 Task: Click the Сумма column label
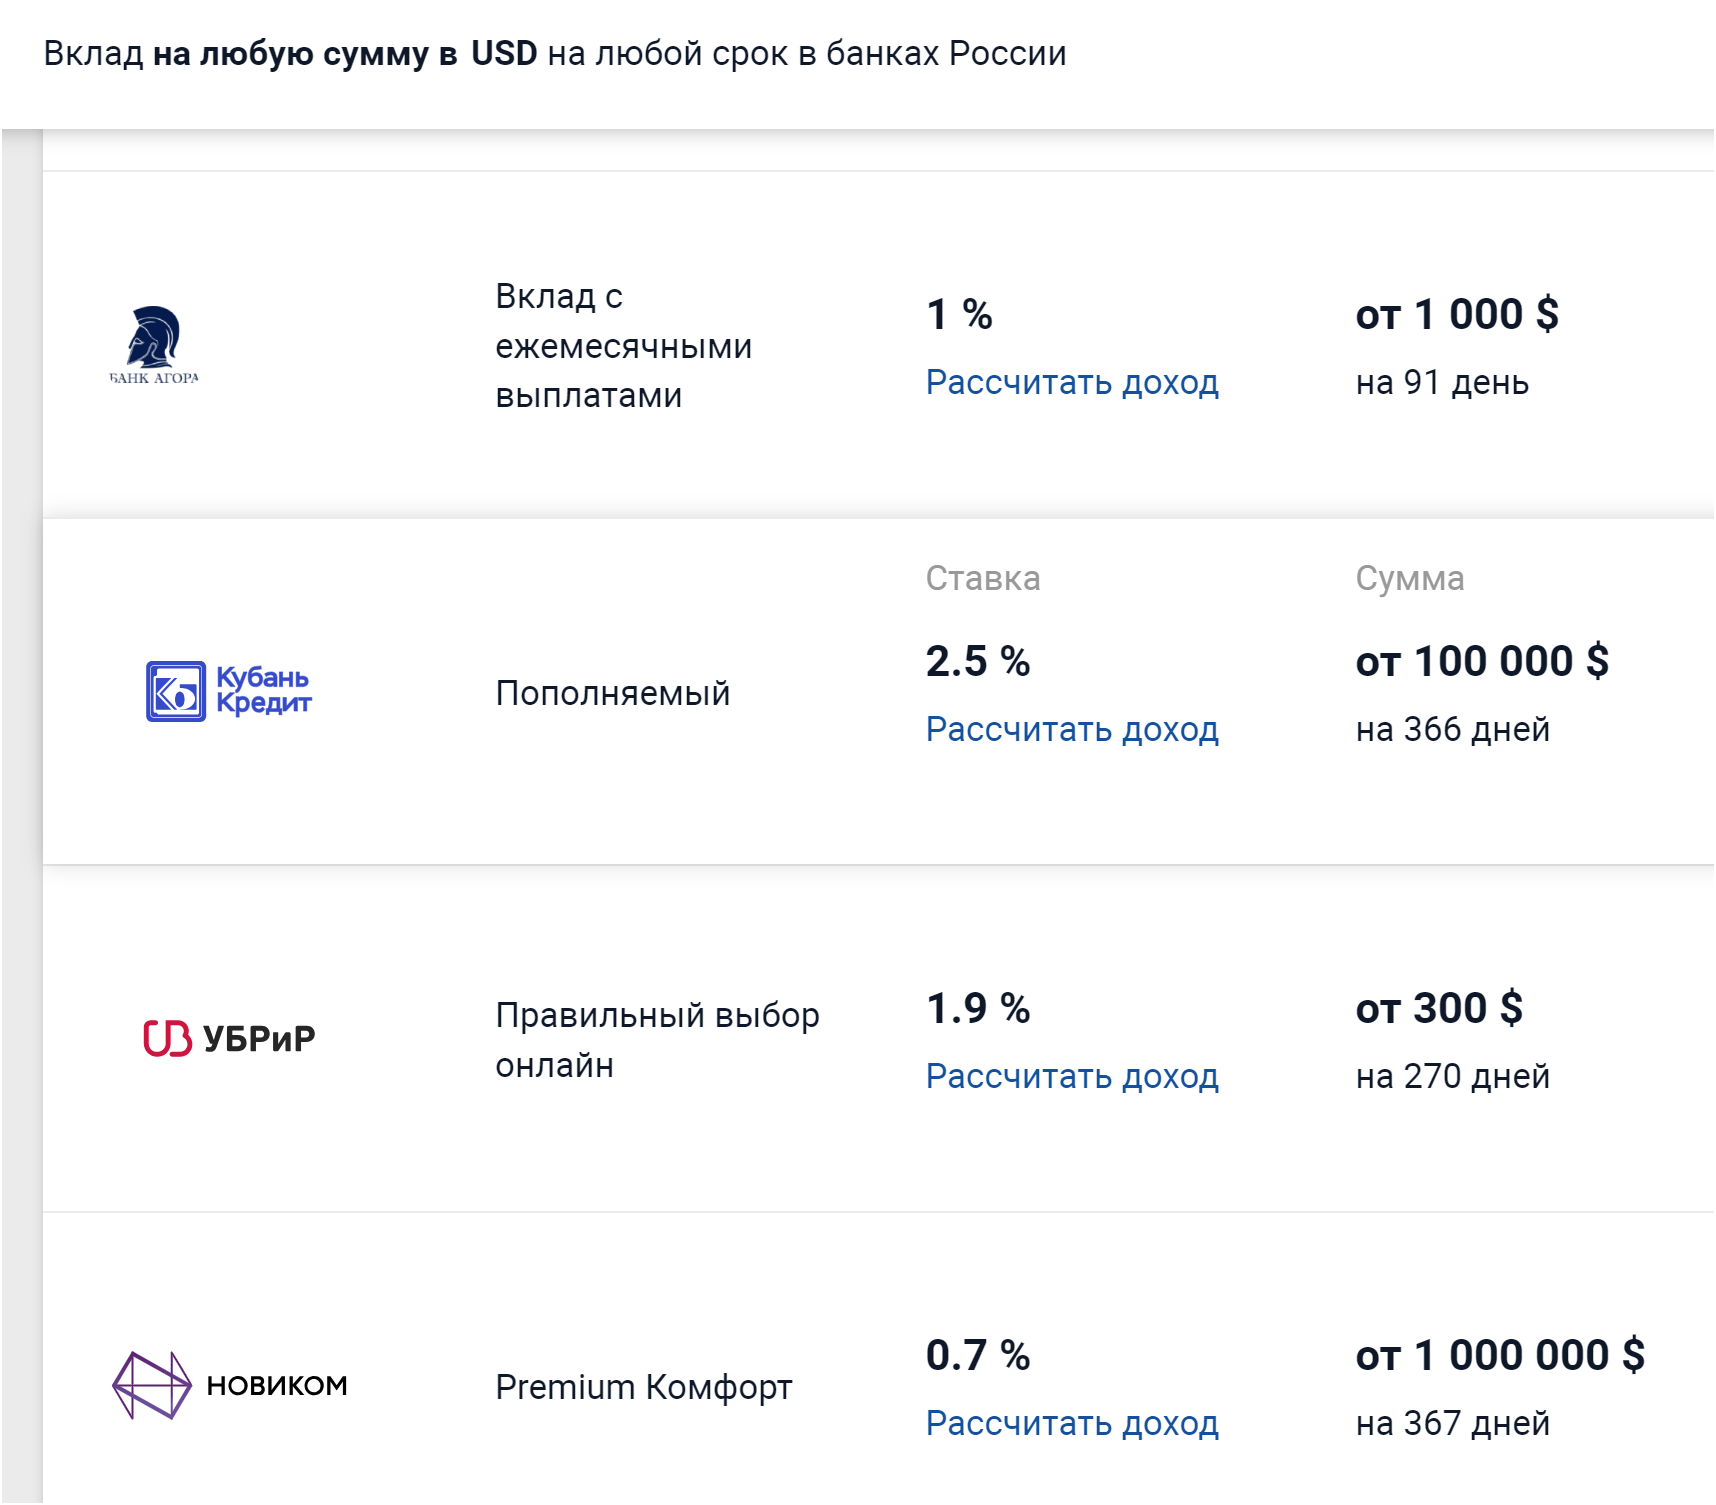click(x=1410, y=578)
